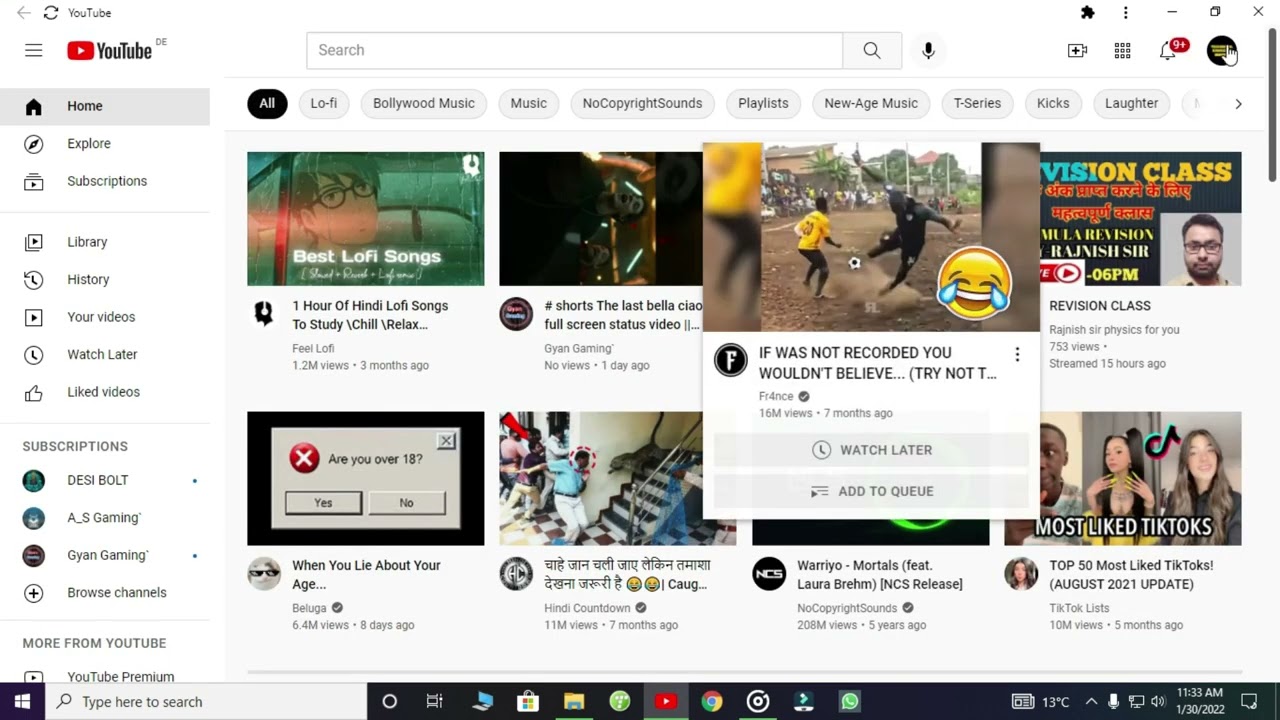Open the hamburger guide menu
1280x720 pixels.
34,50
